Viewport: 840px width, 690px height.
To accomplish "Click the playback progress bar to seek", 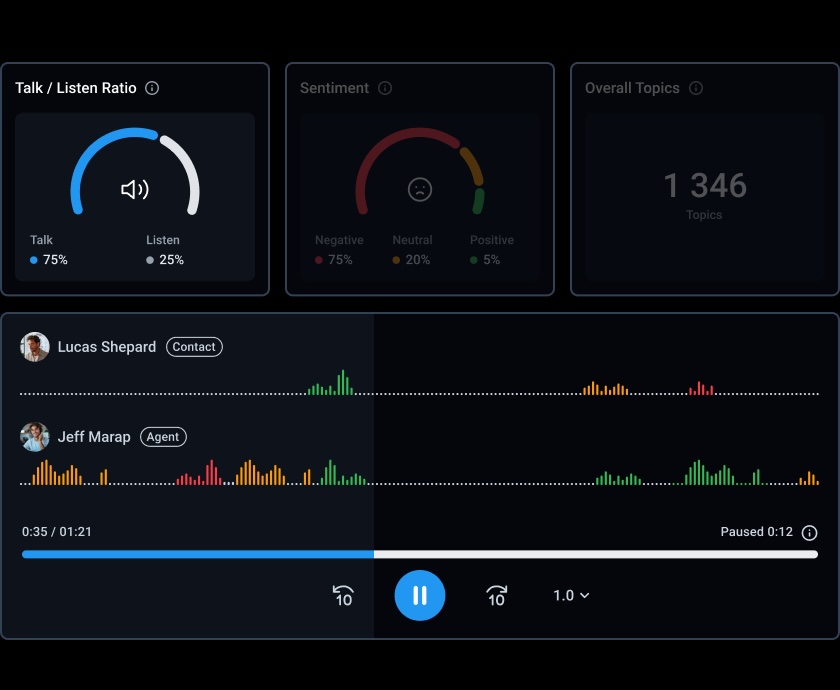I will pyautogui.click(x=420, y=552).
